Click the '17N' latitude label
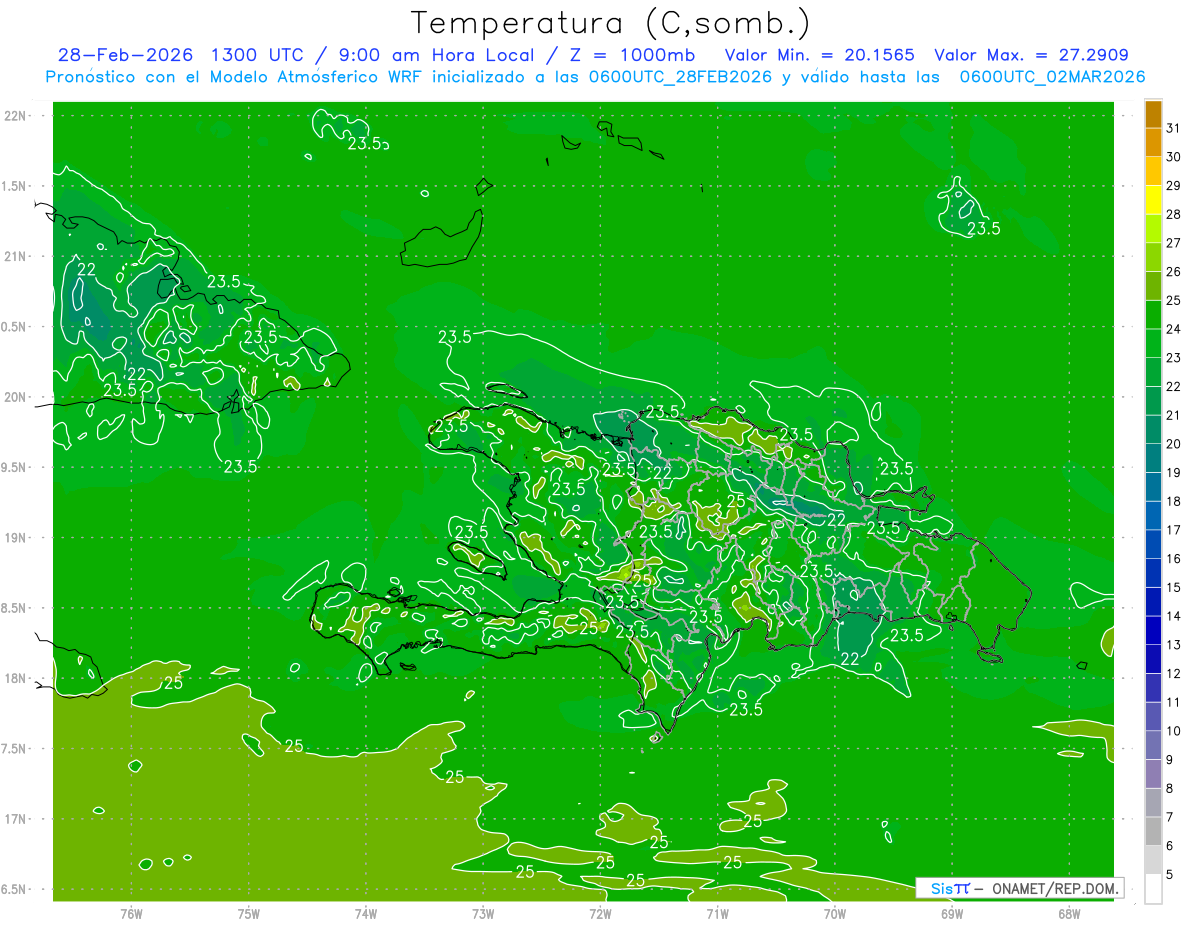This screenshot has width=1200, height=927. (x=17, y=819)
